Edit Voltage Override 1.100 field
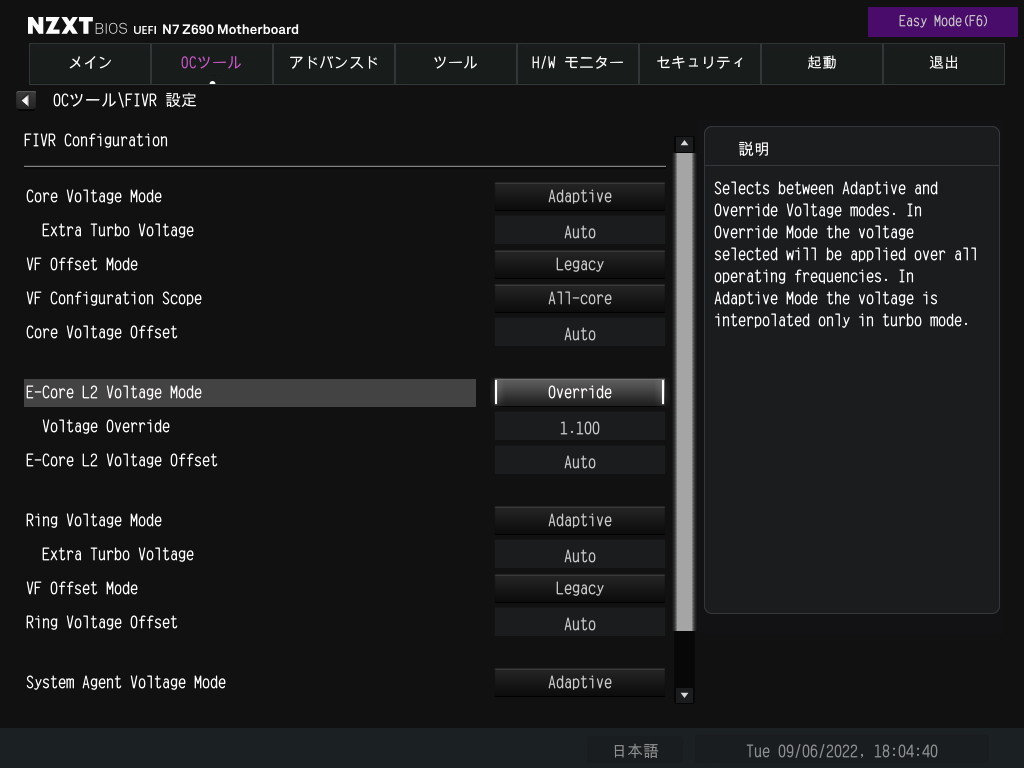 click(580, 428)
